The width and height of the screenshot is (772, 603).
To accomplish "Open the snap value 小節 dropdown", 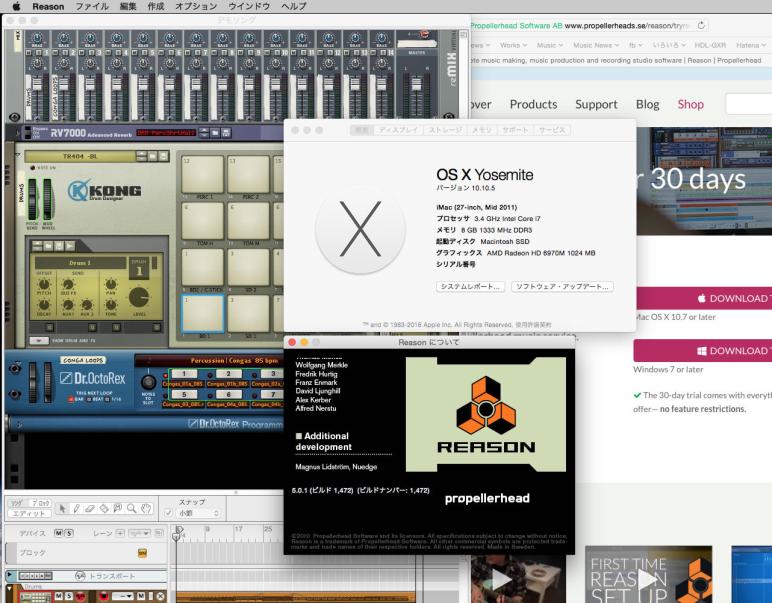I will 198,513.
